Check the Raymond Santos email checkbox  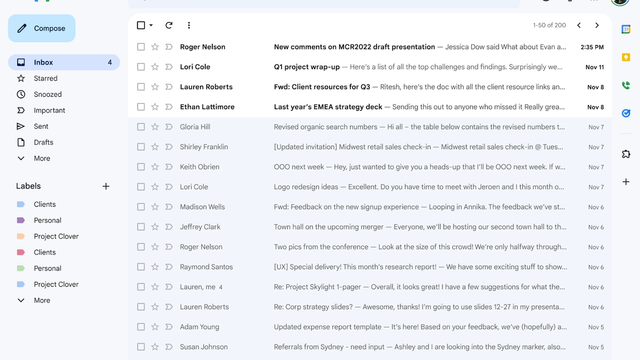[141, 267]
